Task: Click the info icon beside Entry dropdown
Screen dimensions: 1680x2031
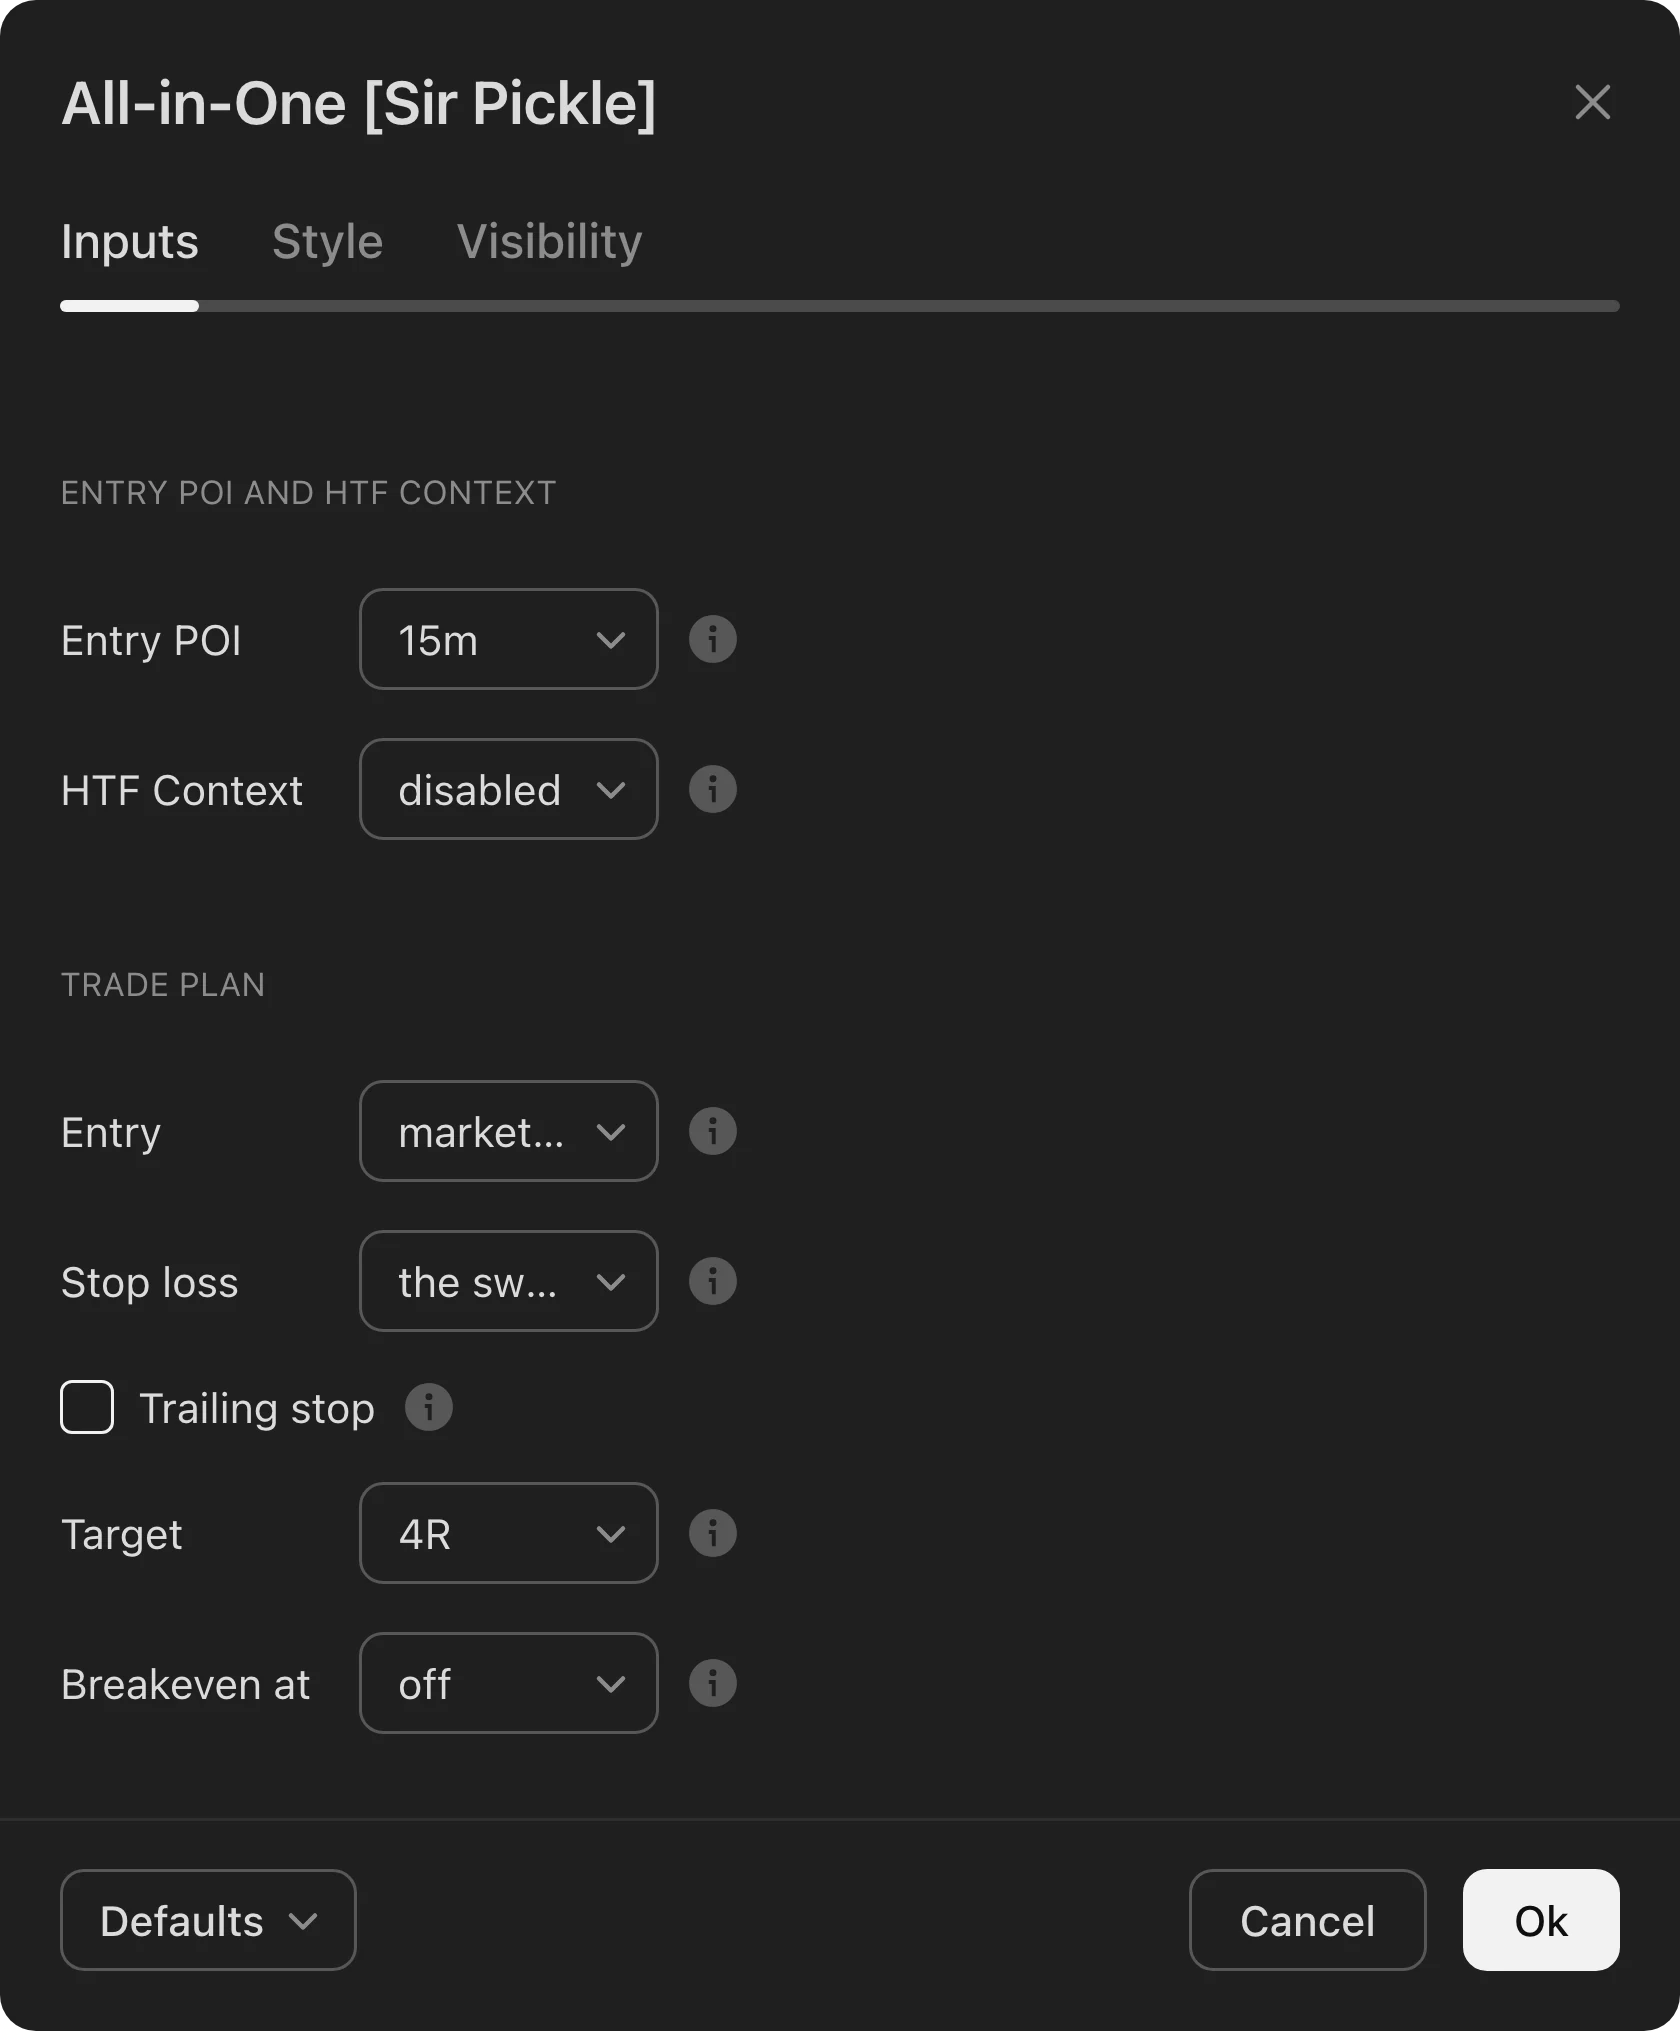Action: coord(712,1131)
